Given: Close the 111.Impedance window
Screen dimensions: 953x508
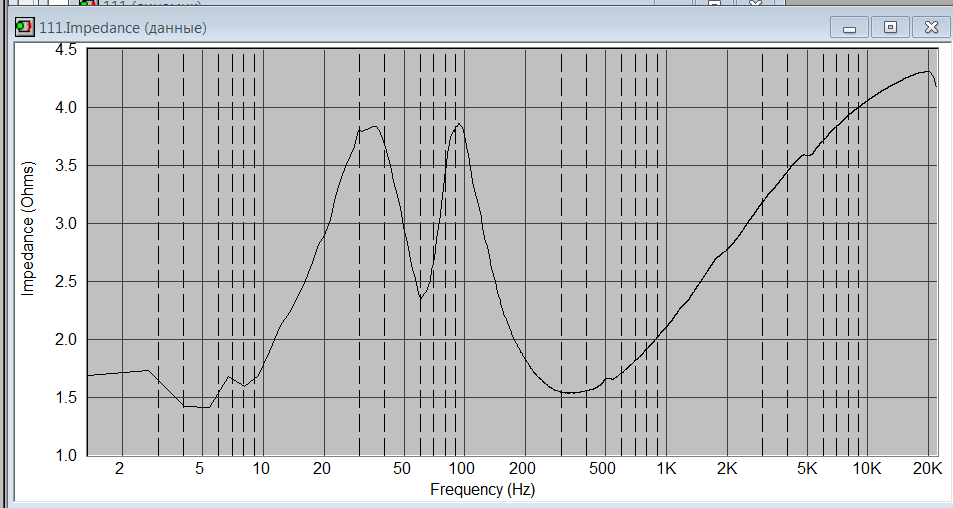Looking at the screenshot, I should click(x=931, y=27).
